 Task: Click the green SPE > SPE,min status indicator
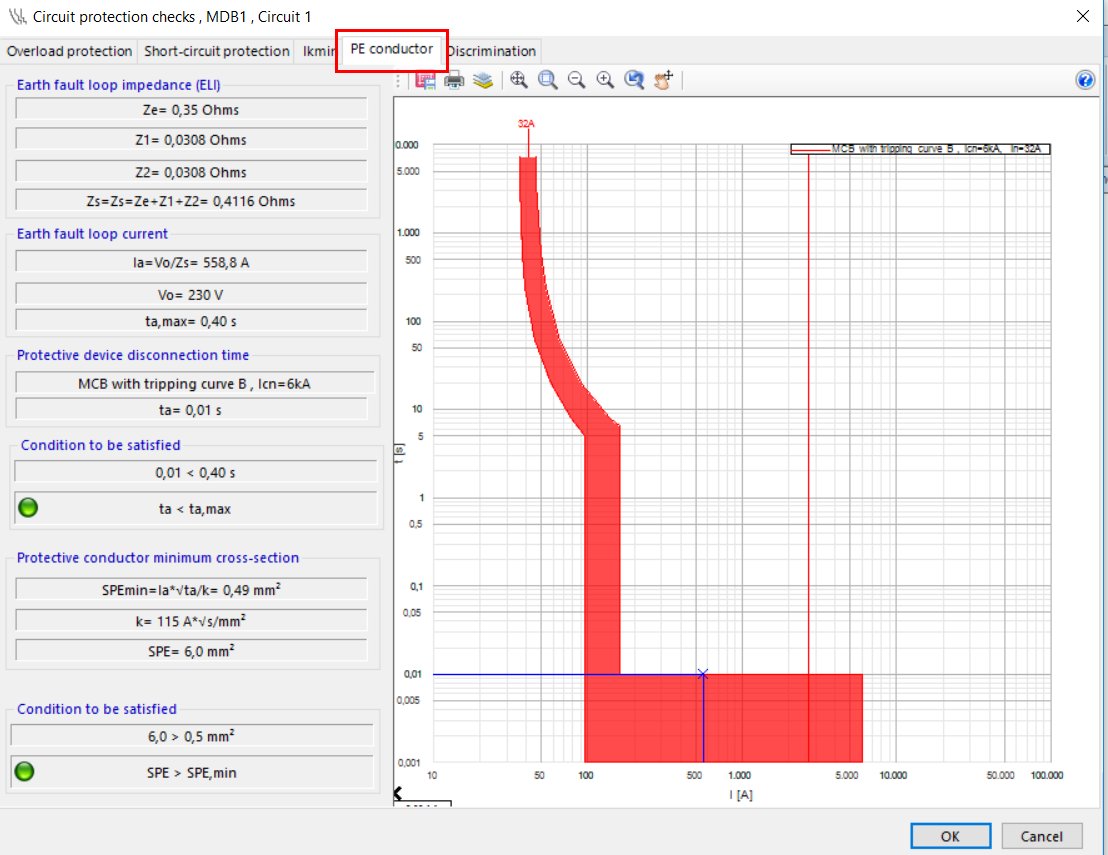pyautogui.click(x=26, y=772)
